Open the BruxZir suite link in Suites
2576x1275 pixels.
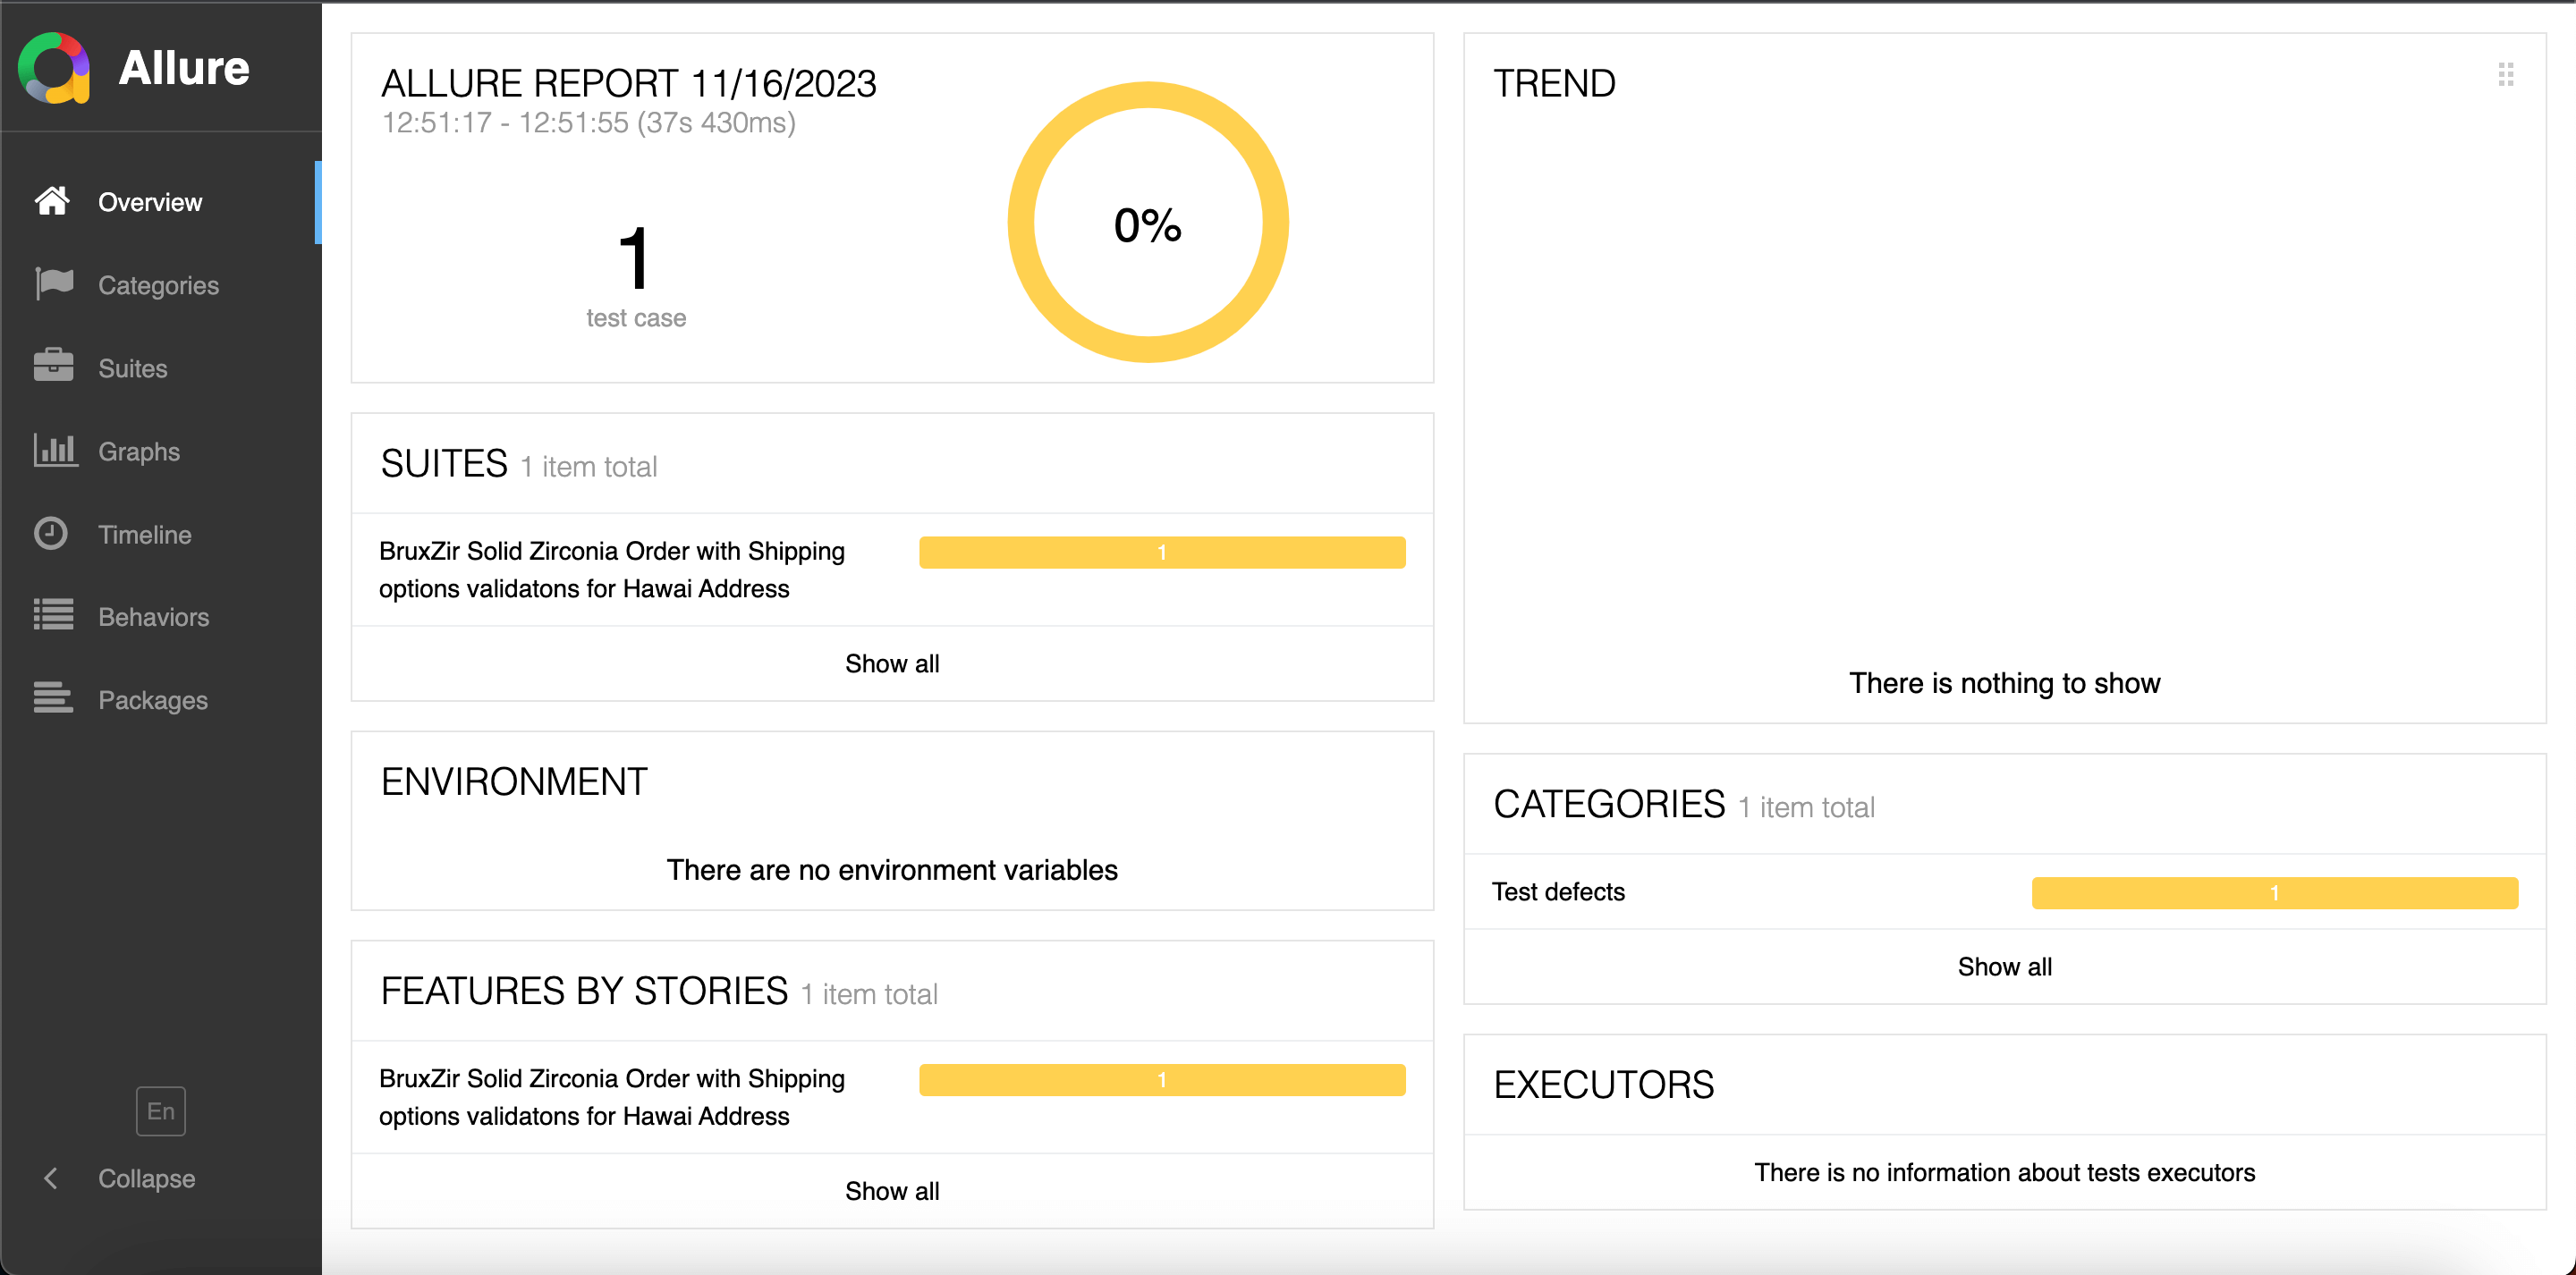(x=612, y=570)
